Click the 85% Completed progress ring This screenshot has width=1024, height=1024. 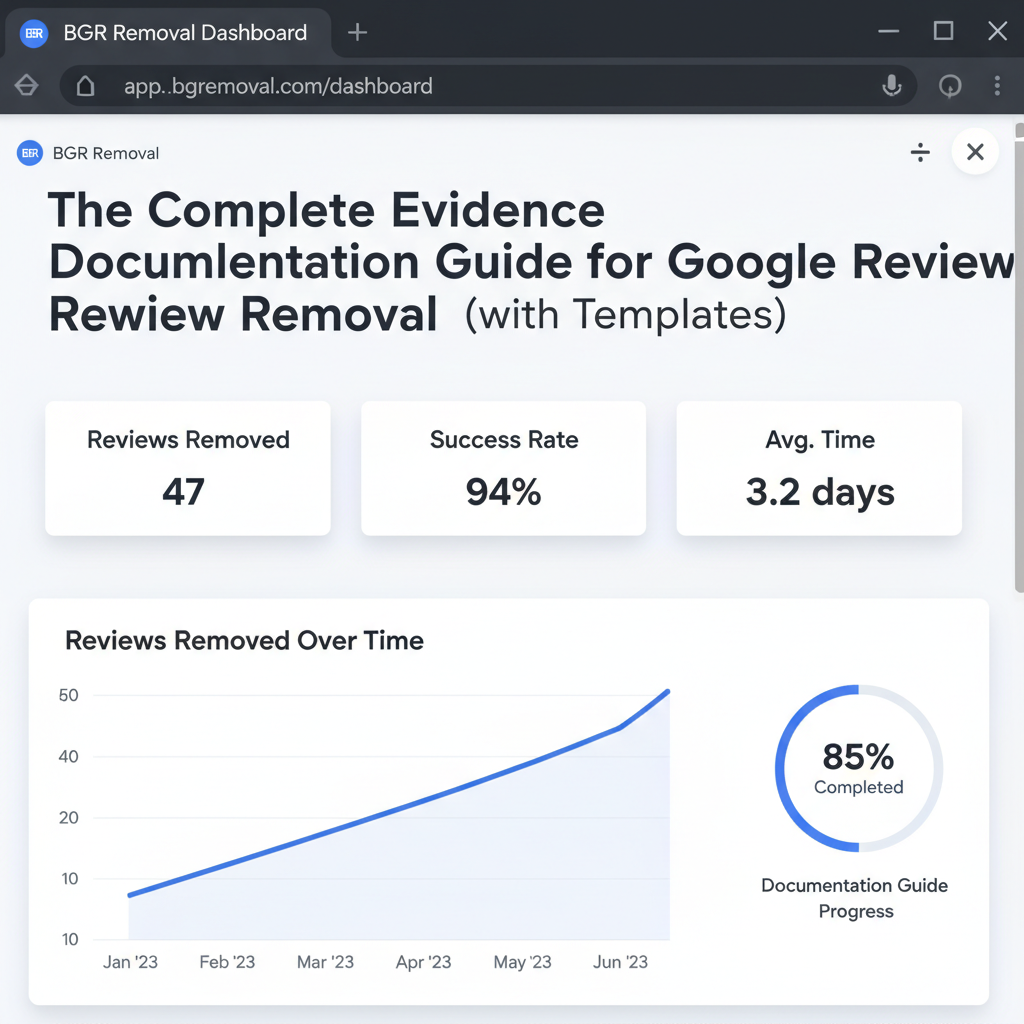(858, 768)
